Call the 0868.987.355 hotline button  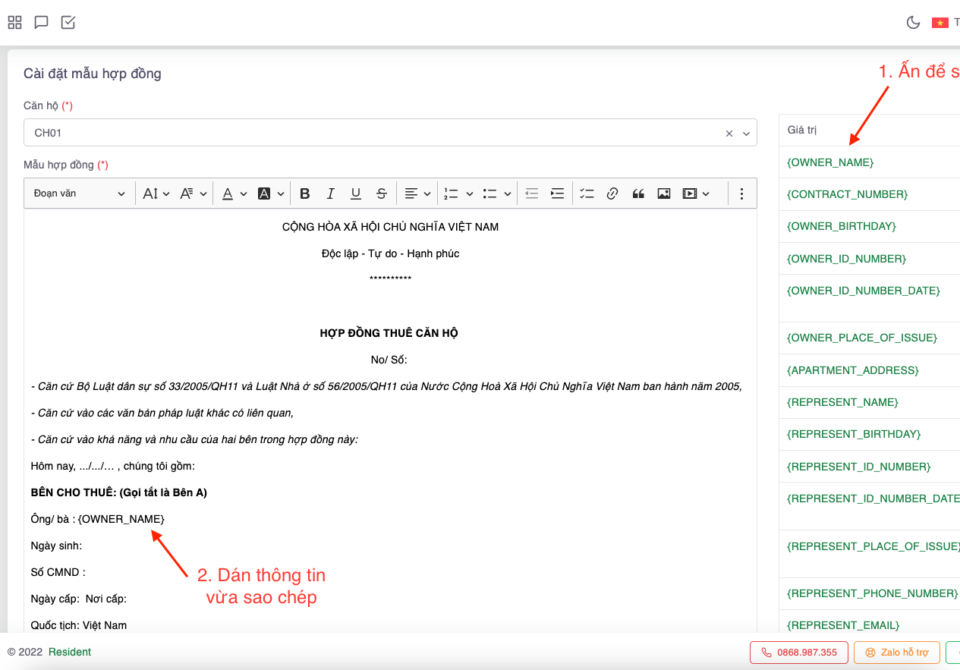(x=799, y=652)
